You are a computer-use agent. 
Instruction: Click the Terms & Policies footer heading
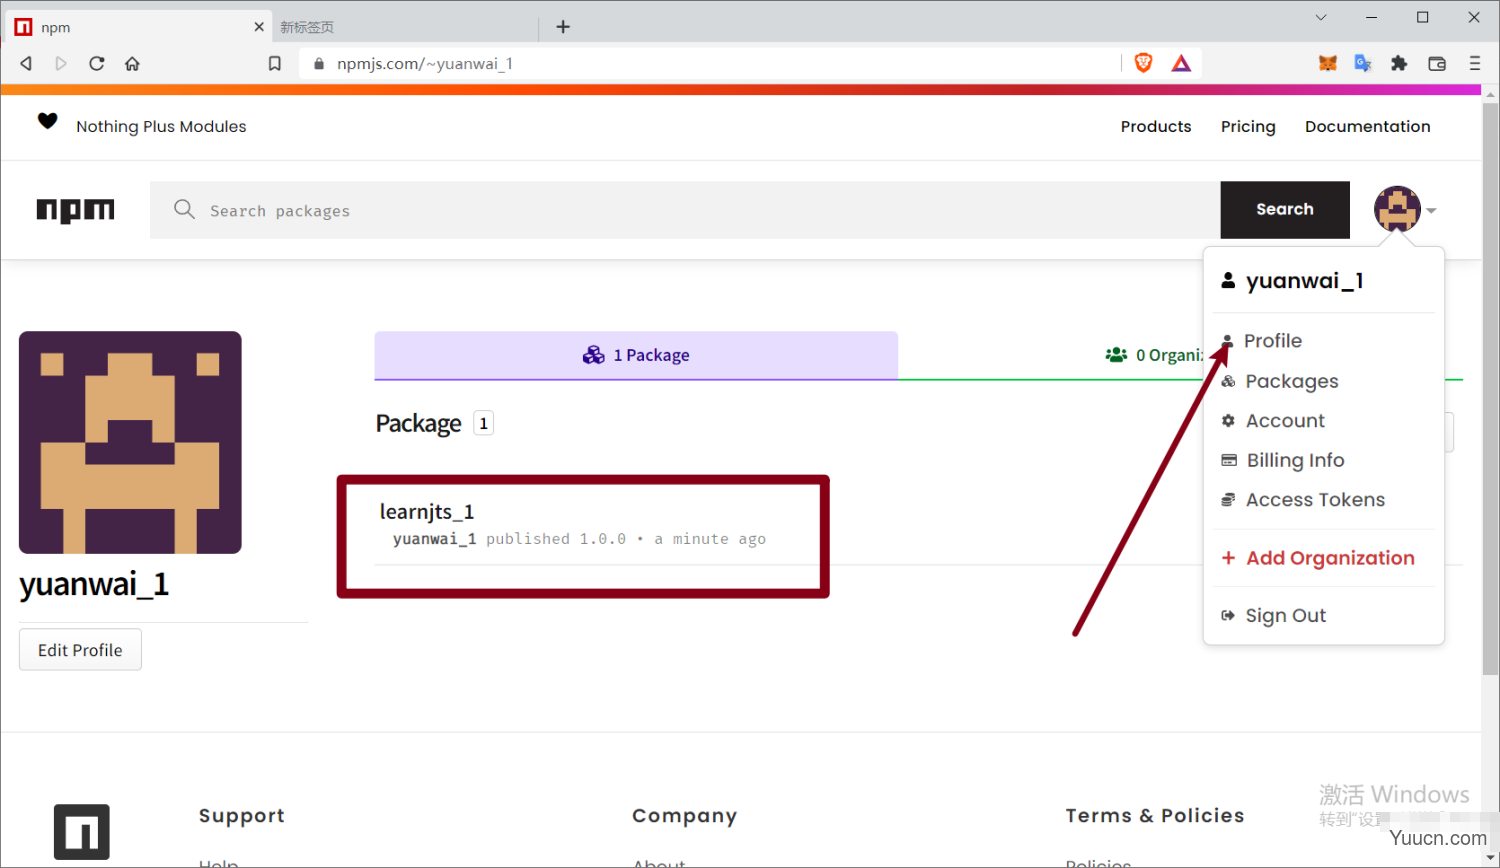pos(1155,816)
